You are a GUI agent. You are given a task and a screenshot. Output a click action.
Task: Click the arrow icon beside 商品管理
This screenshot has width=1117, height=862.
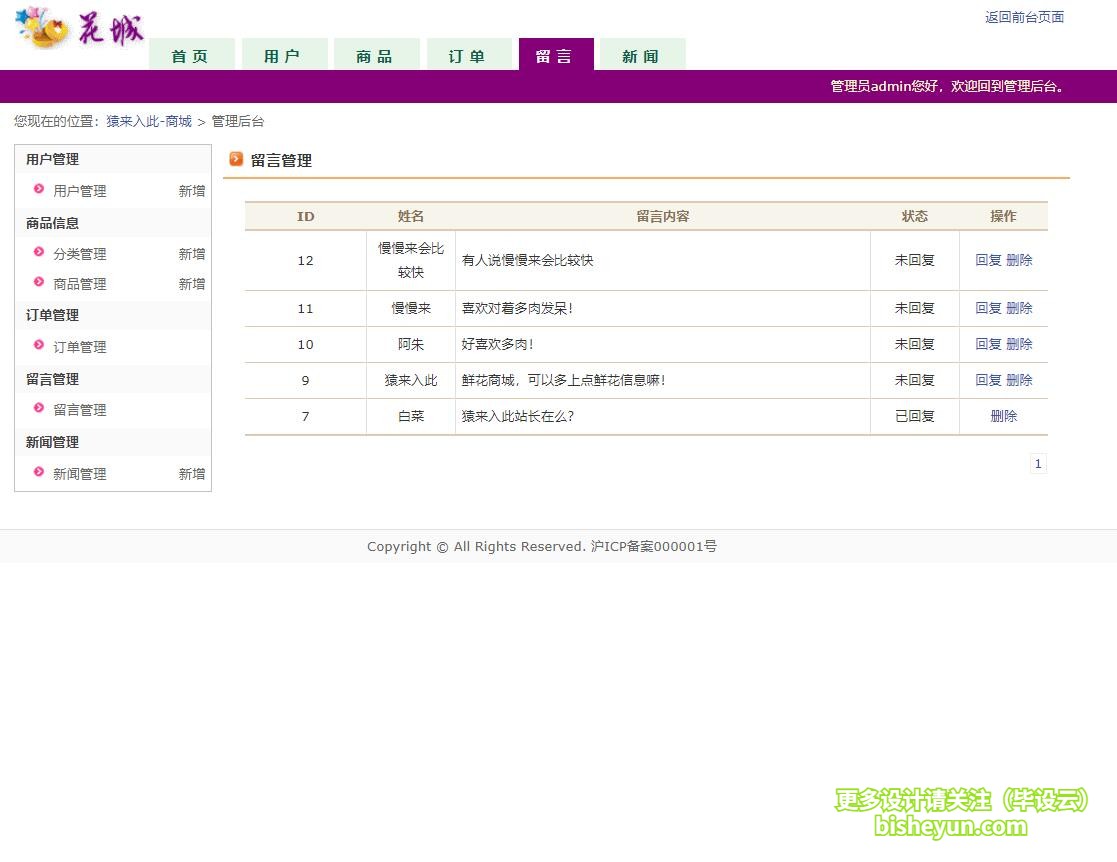(38, 283)
